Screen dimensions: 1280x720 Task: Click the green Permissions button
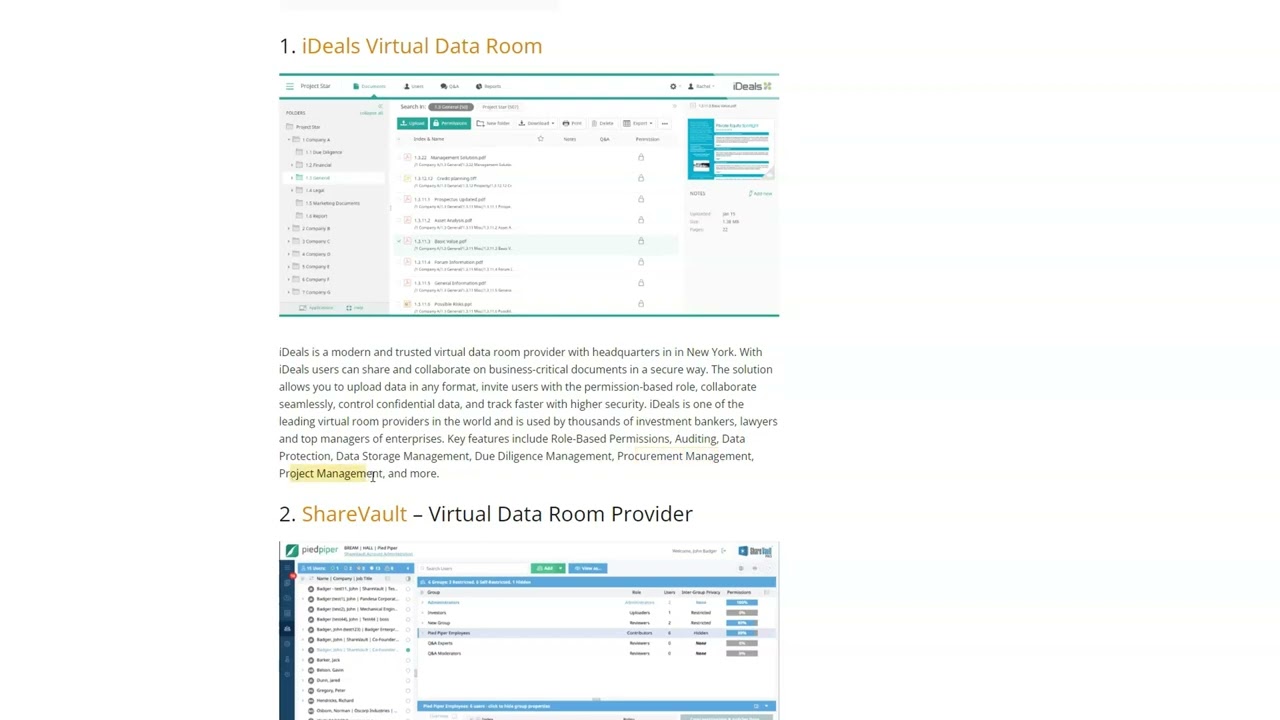pyautogui.click(x=451, y=123)
